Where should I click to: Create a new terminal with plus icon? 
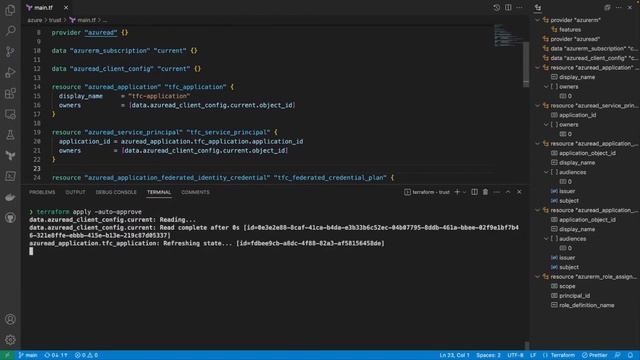457,192
